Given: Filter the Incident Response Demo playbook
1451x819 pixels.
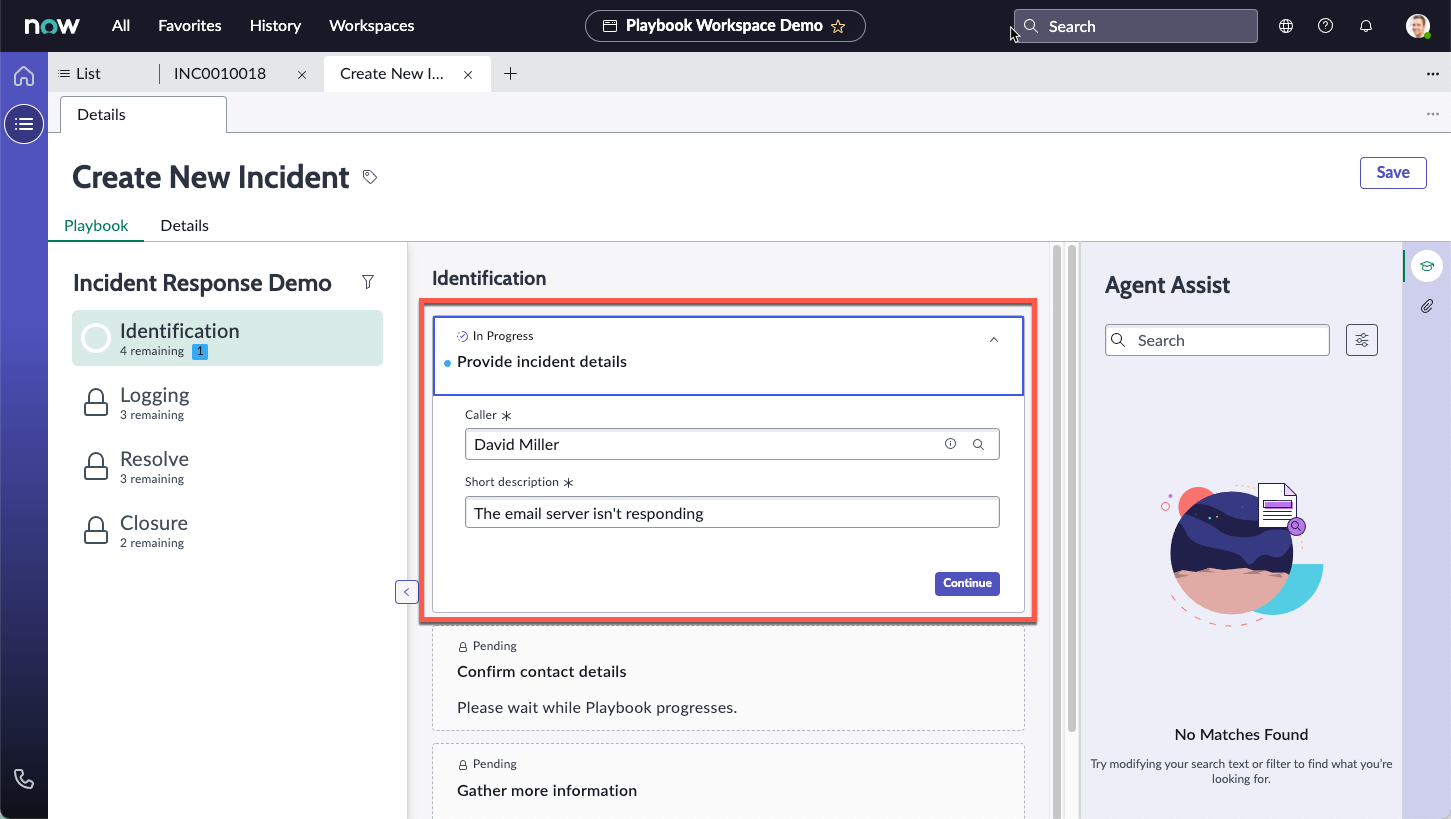Looking at the screenshot, I should (368, 283).
